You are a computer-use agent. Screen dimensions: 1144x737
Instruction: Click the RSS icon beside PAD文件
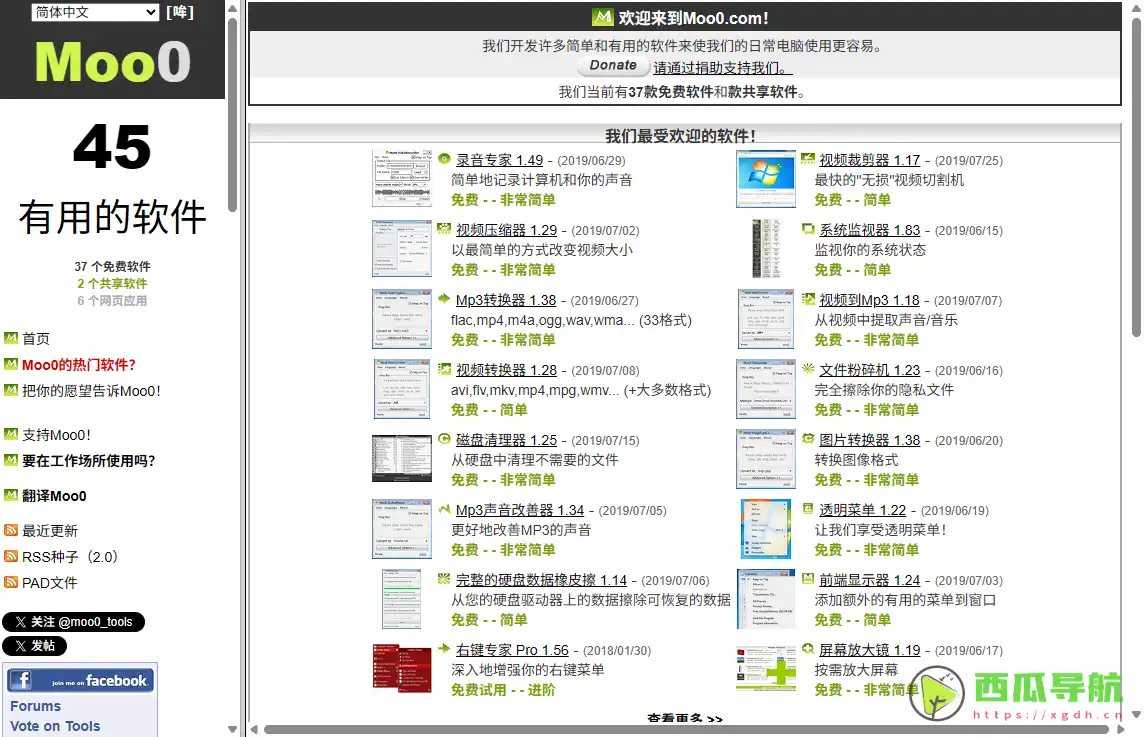[11, 582]
